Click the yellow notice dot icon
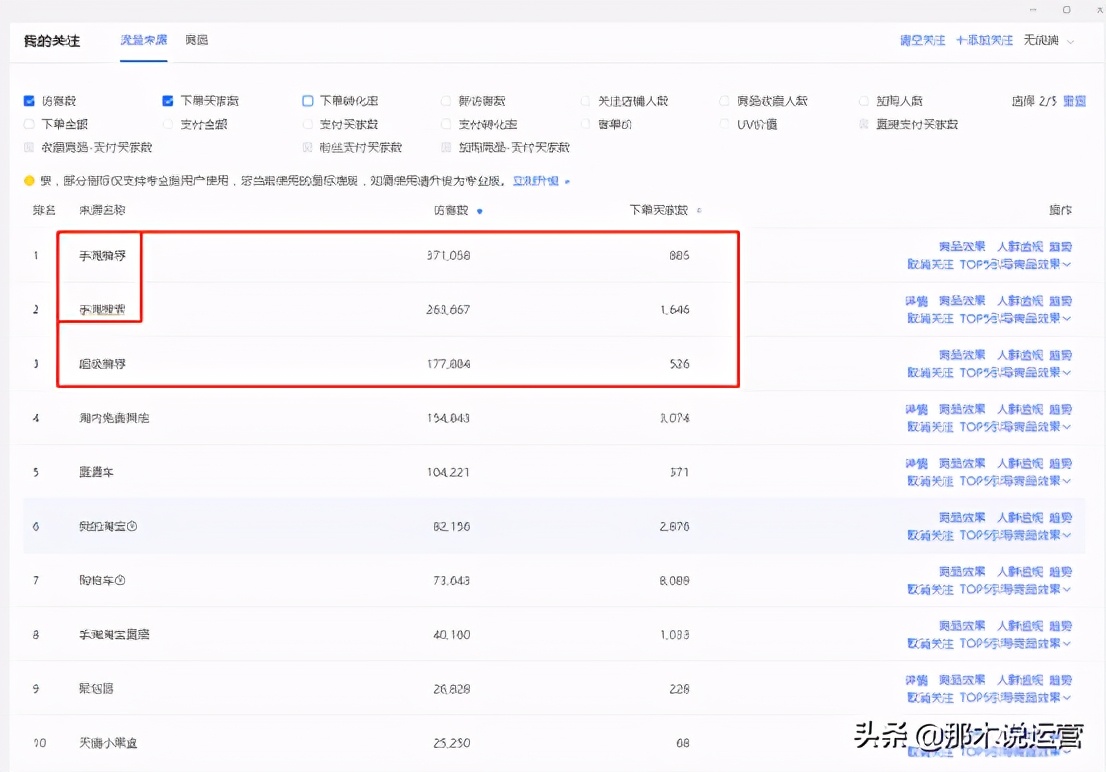The image size is (1106, 772). [x=29, y=181]
